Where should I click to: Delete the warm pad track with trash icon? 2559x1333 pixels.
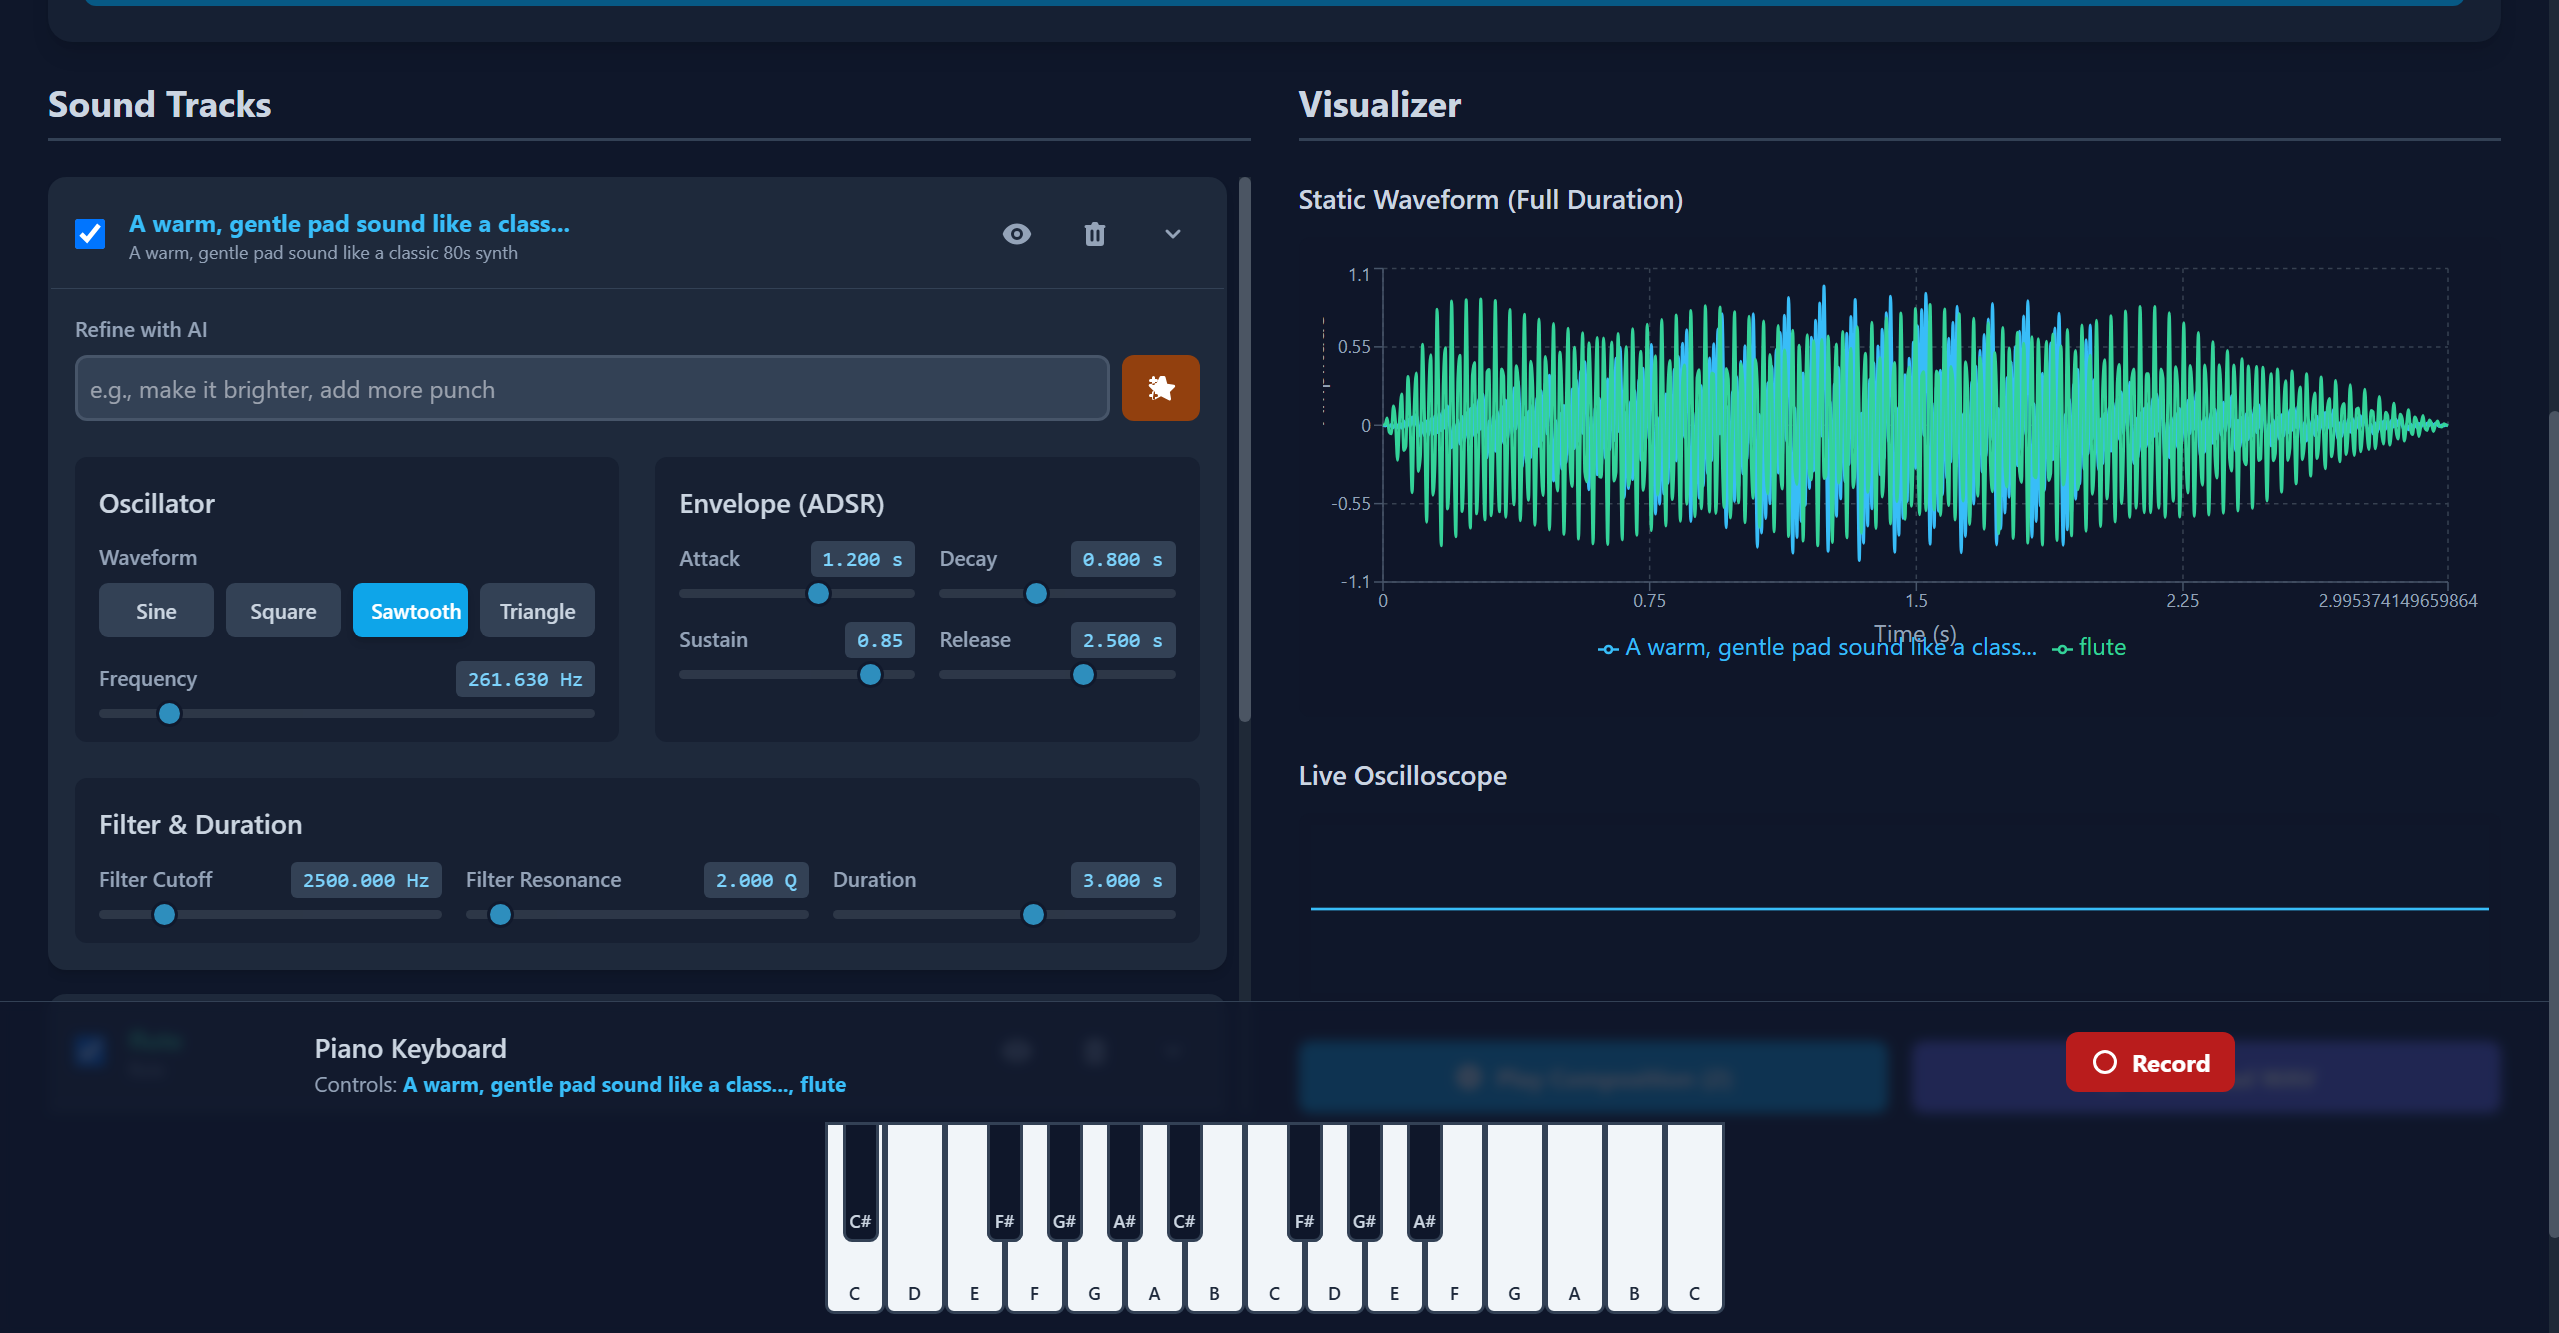click(1095, 234)
